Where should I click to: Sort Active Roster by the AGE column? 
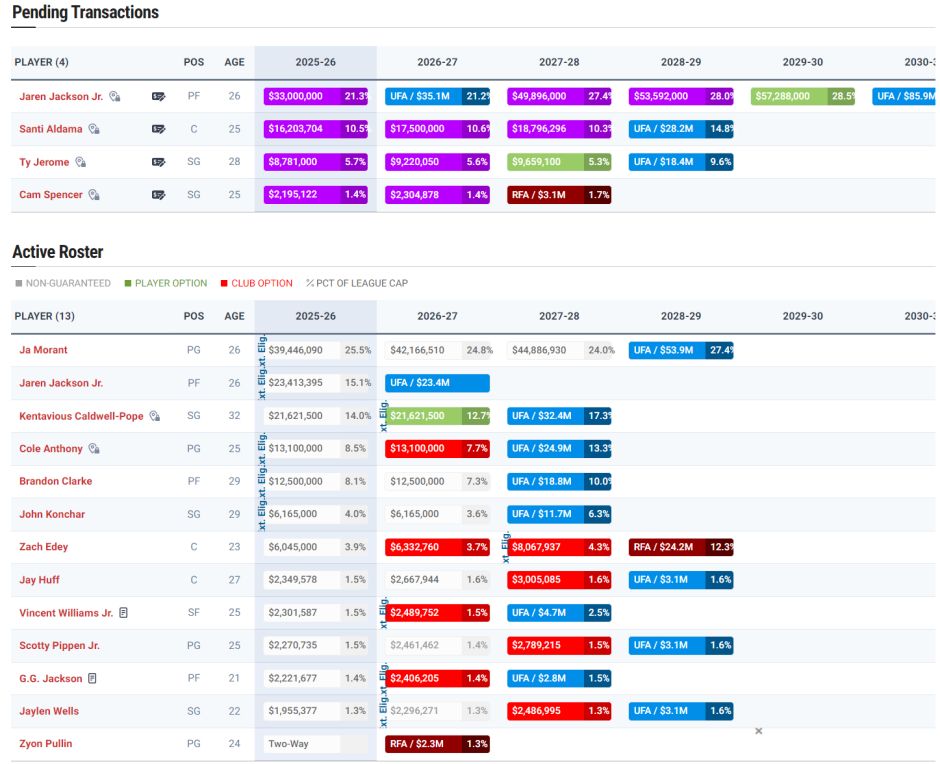(234, 316)
